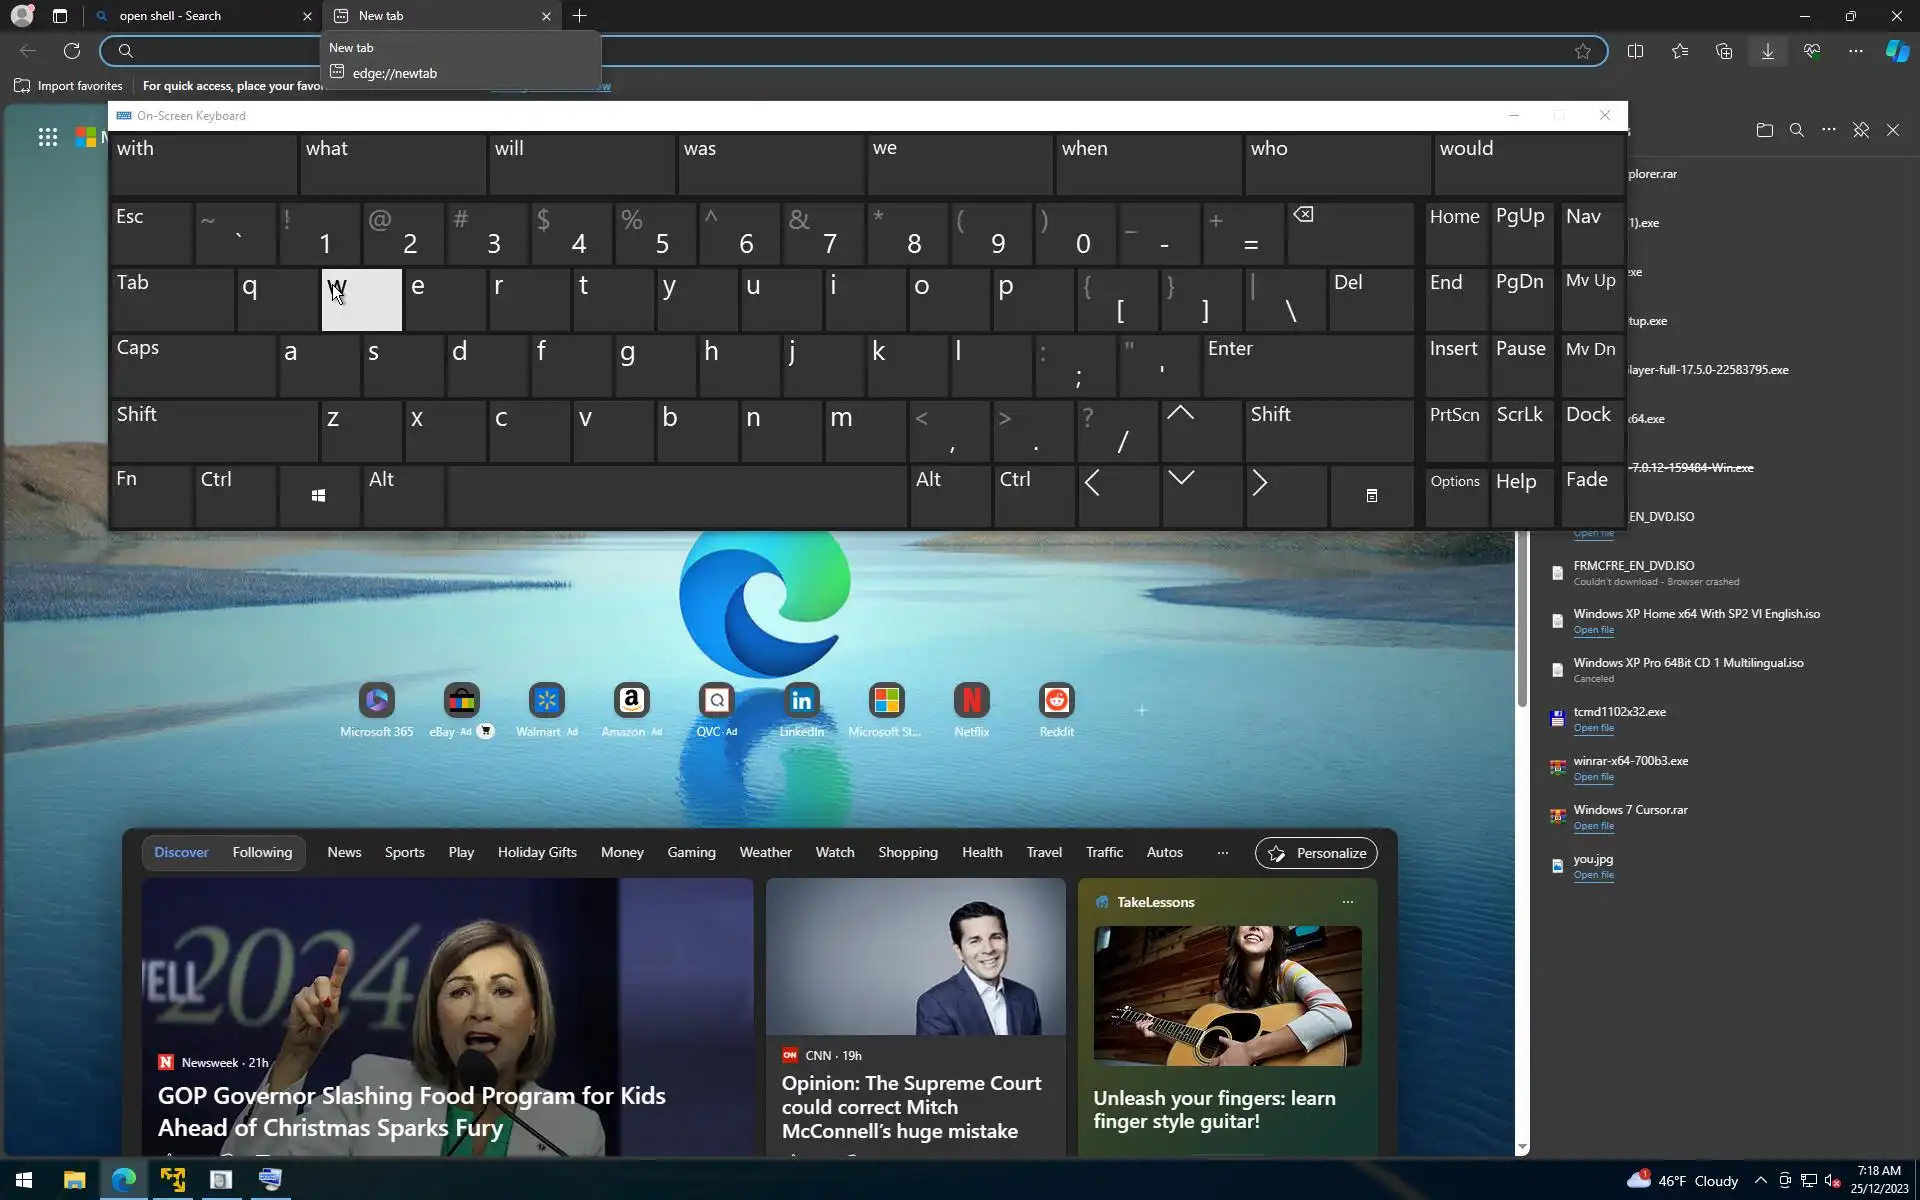Open the Collections toolbar icon
Screen dimensions: 1920x1200
1723,51
